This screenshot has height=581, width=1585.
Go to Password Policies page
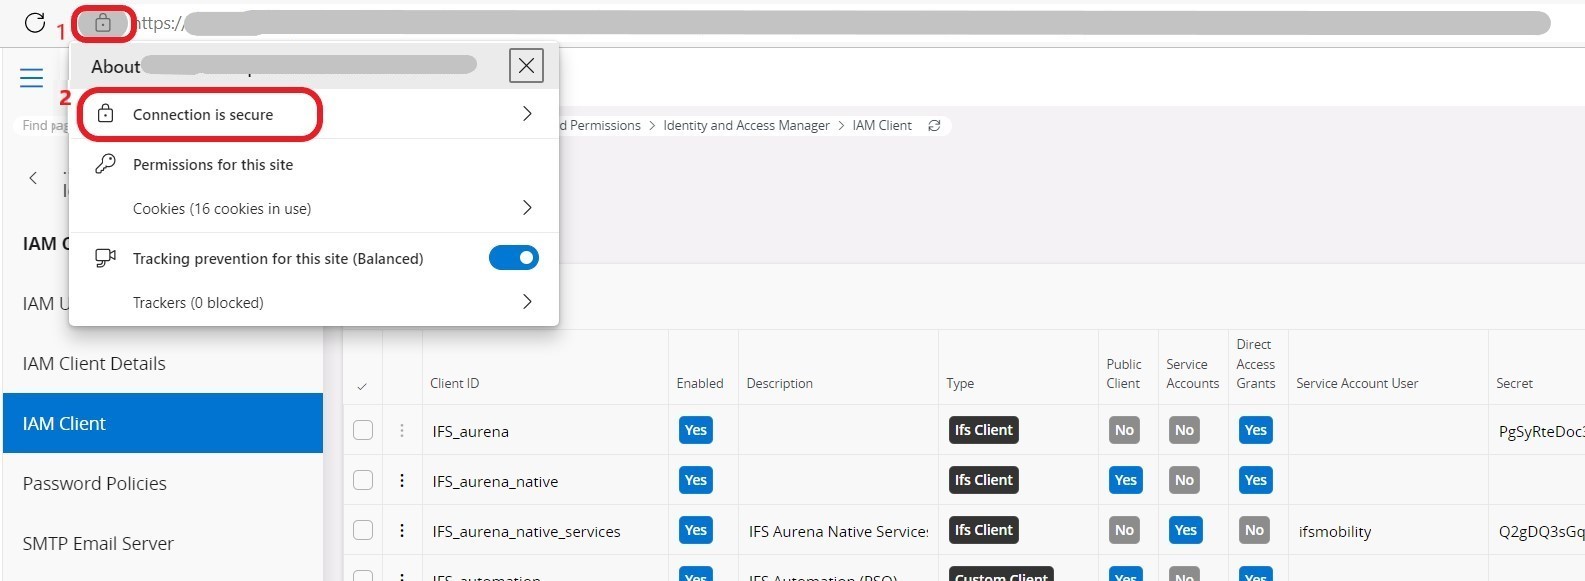tap(95, 484)
